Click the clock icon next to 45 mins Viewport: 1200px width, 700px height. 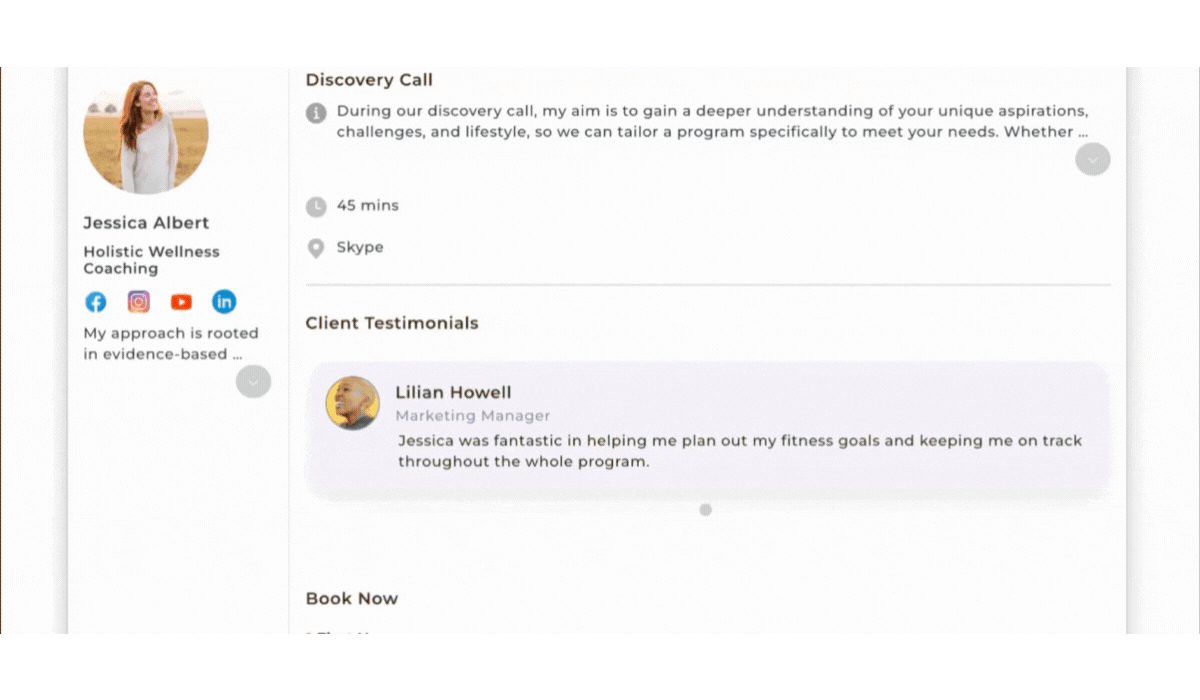(x=316, y=207)
